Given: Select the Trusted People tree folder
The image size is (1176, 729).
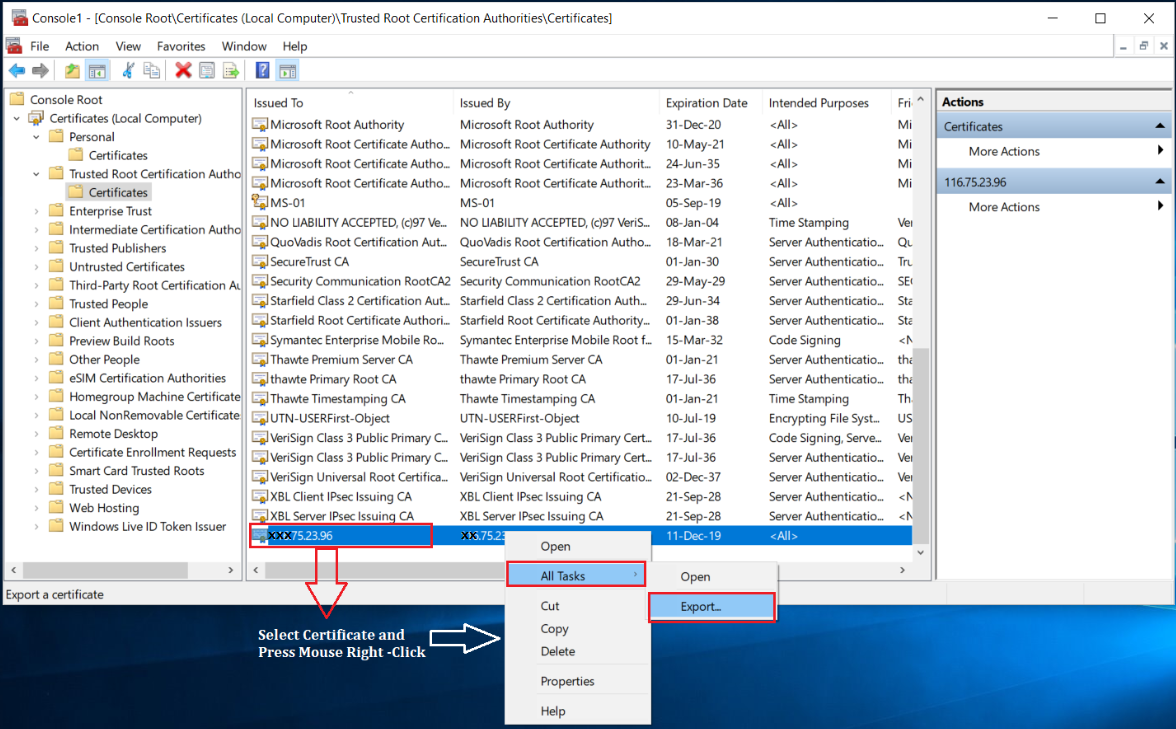Looking at the screenshot, I should (x=108, y=304).
